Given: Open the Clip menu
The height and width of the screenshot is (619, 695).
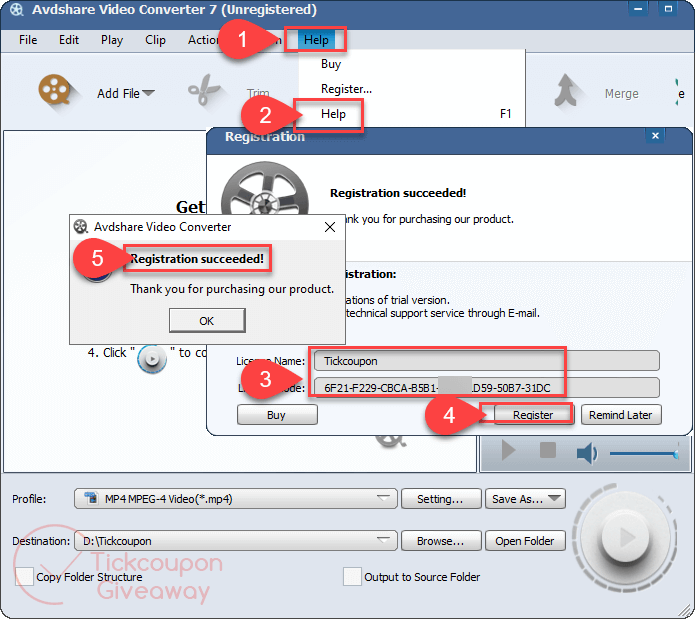Looking at the screenshot, I should coord(155,40).
